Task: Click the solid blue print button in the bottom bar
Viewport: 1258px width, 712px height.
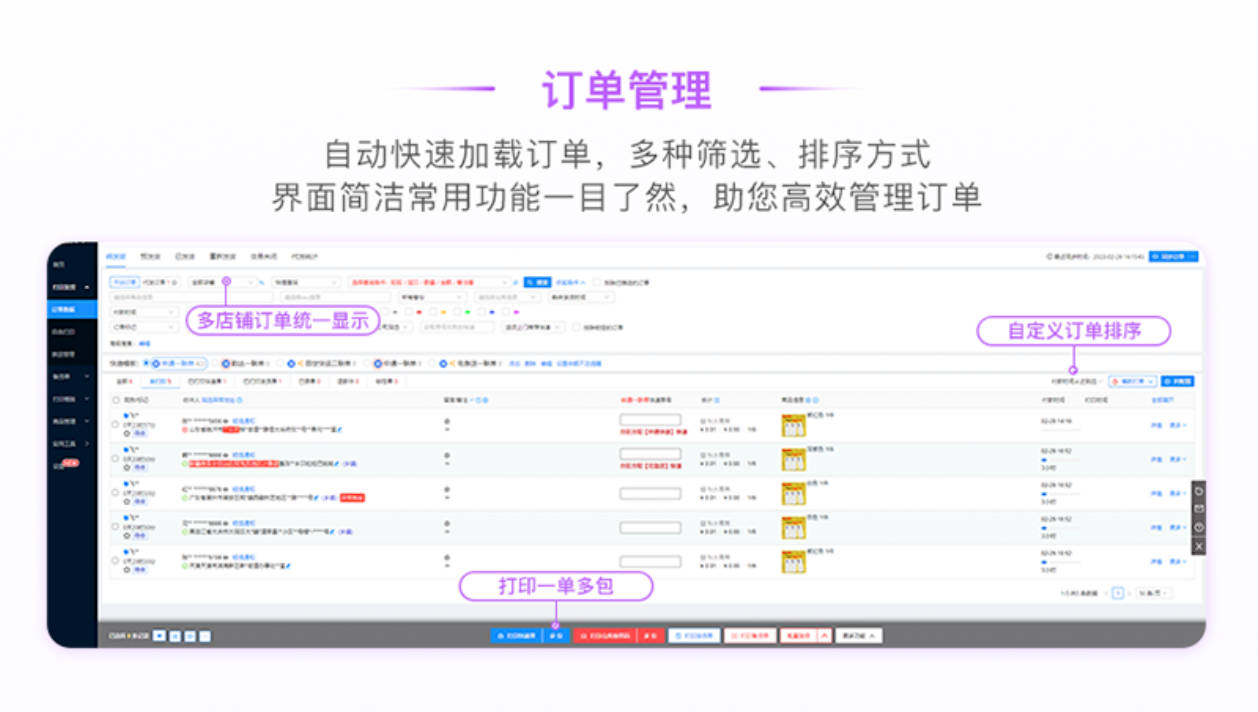Action: tap(516, 635)
